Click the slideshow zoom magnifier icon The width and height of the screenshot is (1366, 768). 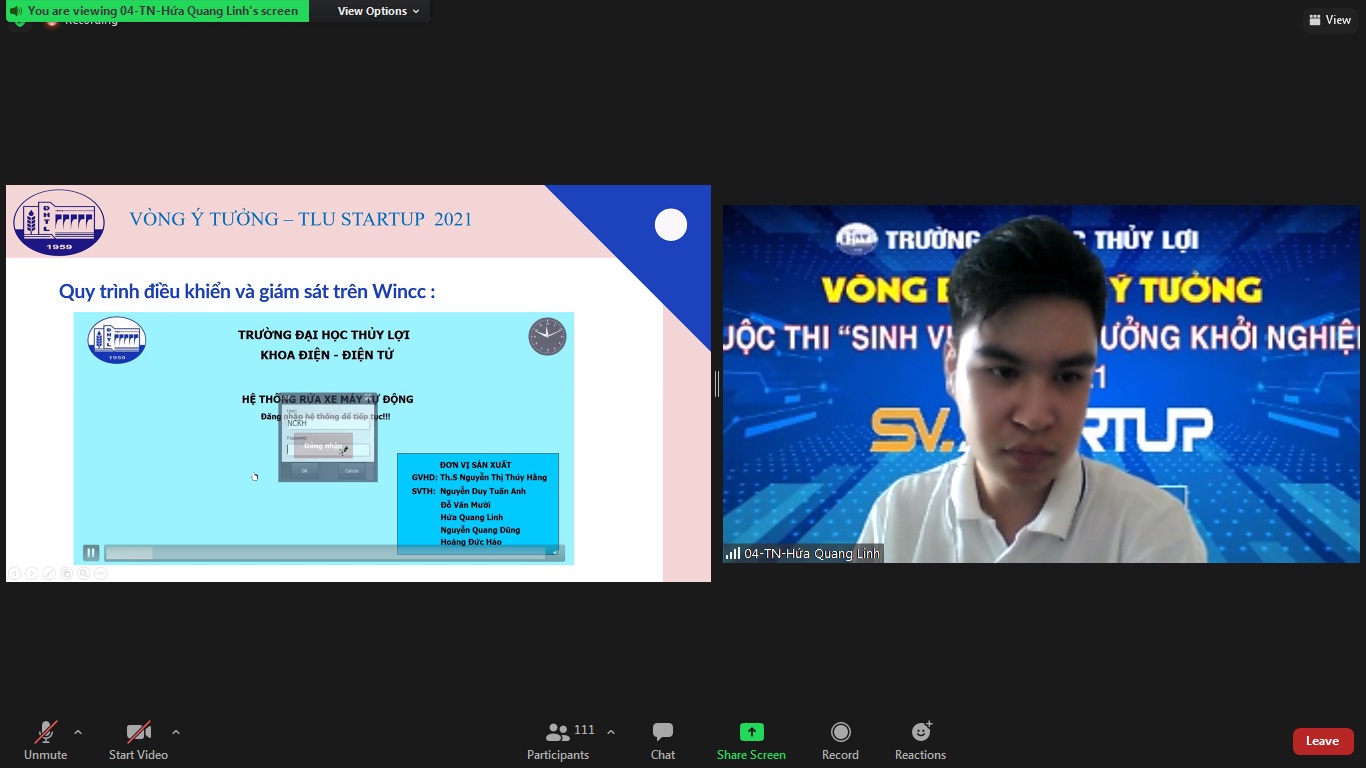(84, 573)
